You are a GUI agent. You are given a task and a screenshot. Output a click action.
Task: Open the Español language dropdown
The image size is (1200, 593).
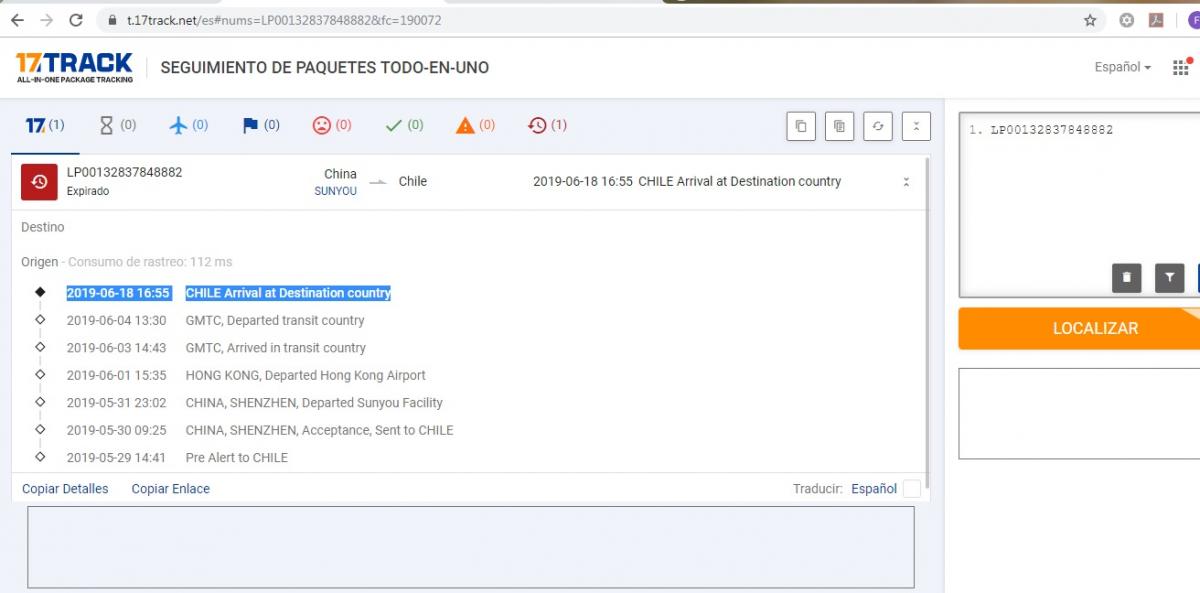[x=1122, y=67]
